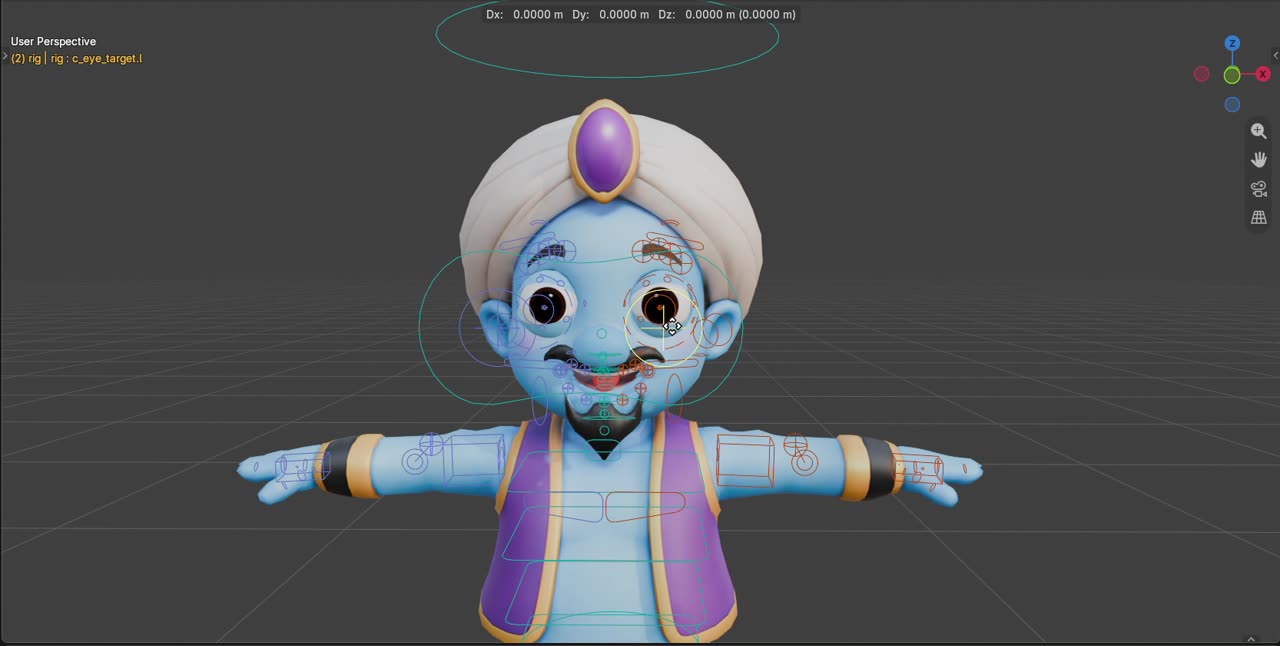This screenshot has height=646, width=1280.
Task: Toggle the camera view icon
Action: (x=1258, y=189)
